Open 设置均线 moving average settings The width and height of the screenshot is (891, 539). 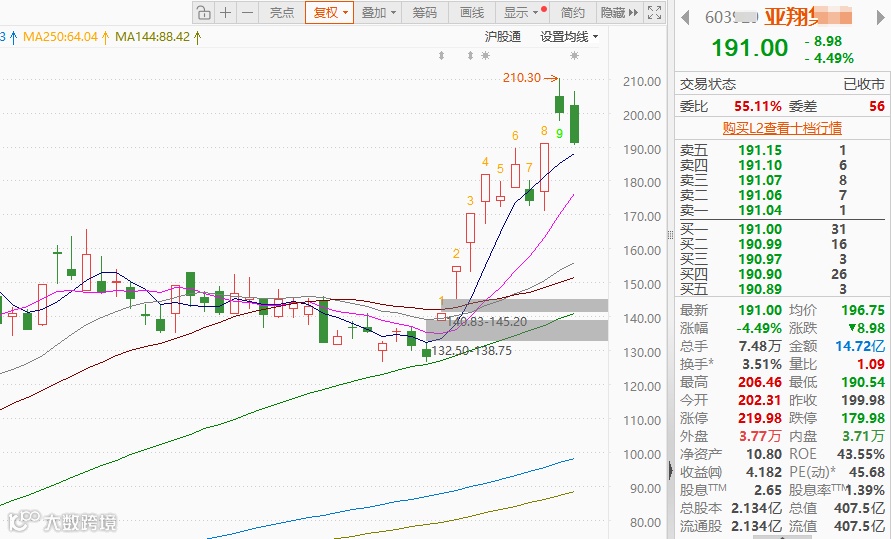(x=569, y=37)
